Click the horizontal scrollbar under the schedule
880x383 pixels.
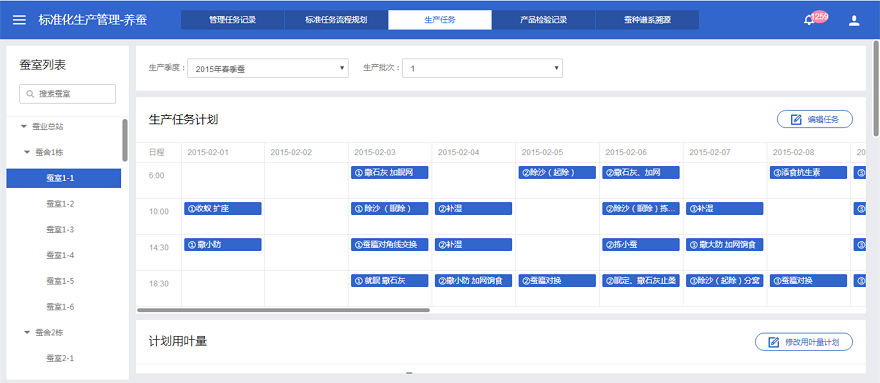[x=283, y=310]
